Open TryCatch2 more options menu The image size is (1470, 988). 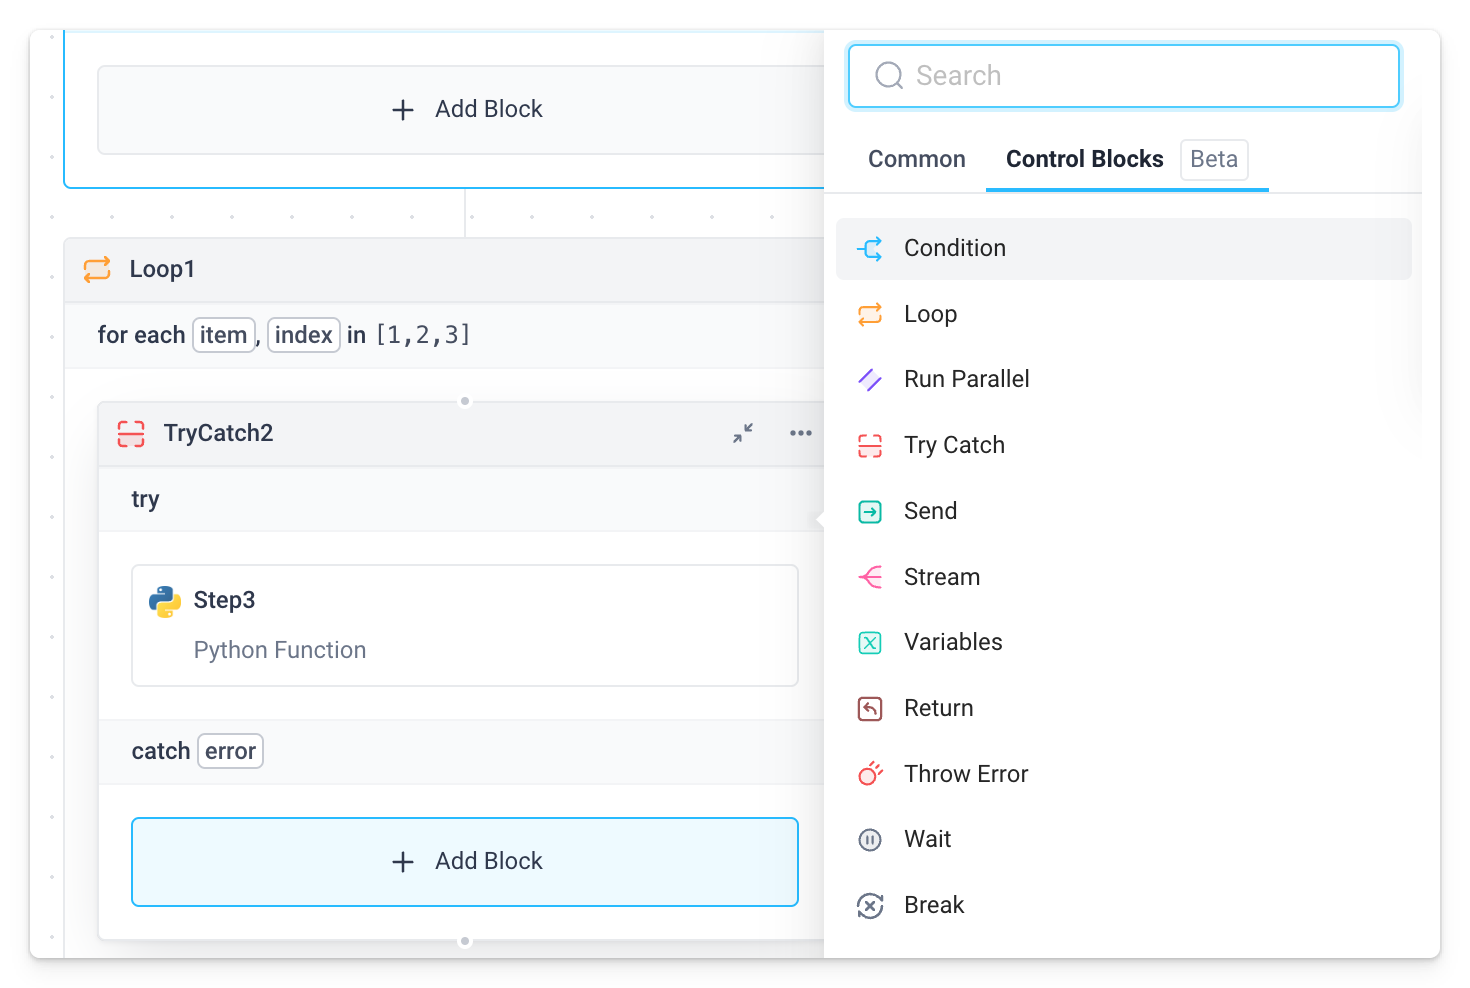(801, 433)
